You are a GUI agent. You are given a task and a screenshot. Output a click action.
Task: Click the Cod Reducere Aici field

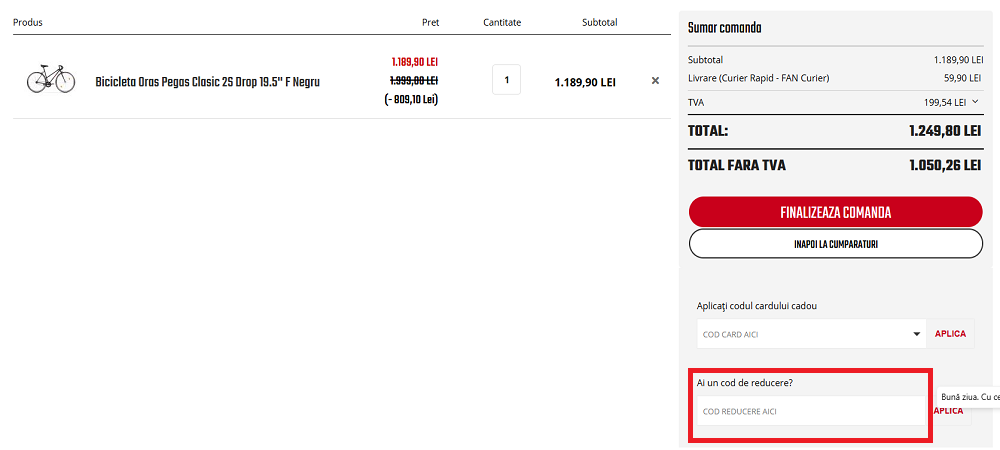click(810, 411)
